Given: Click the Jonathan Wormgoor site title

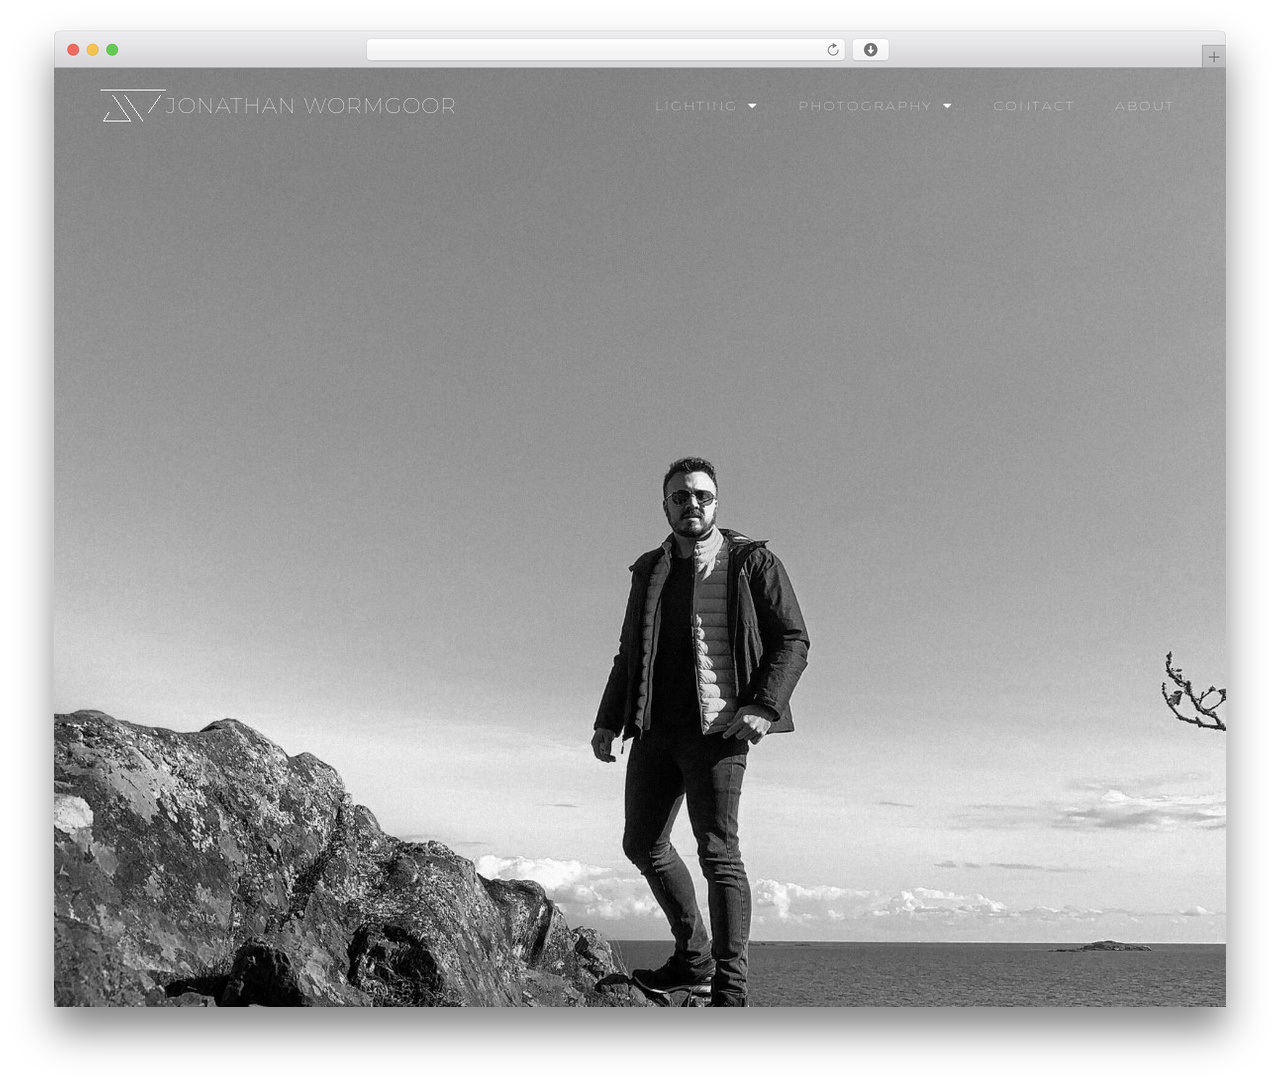Looking at the screenshot, I should pos(310,106).
